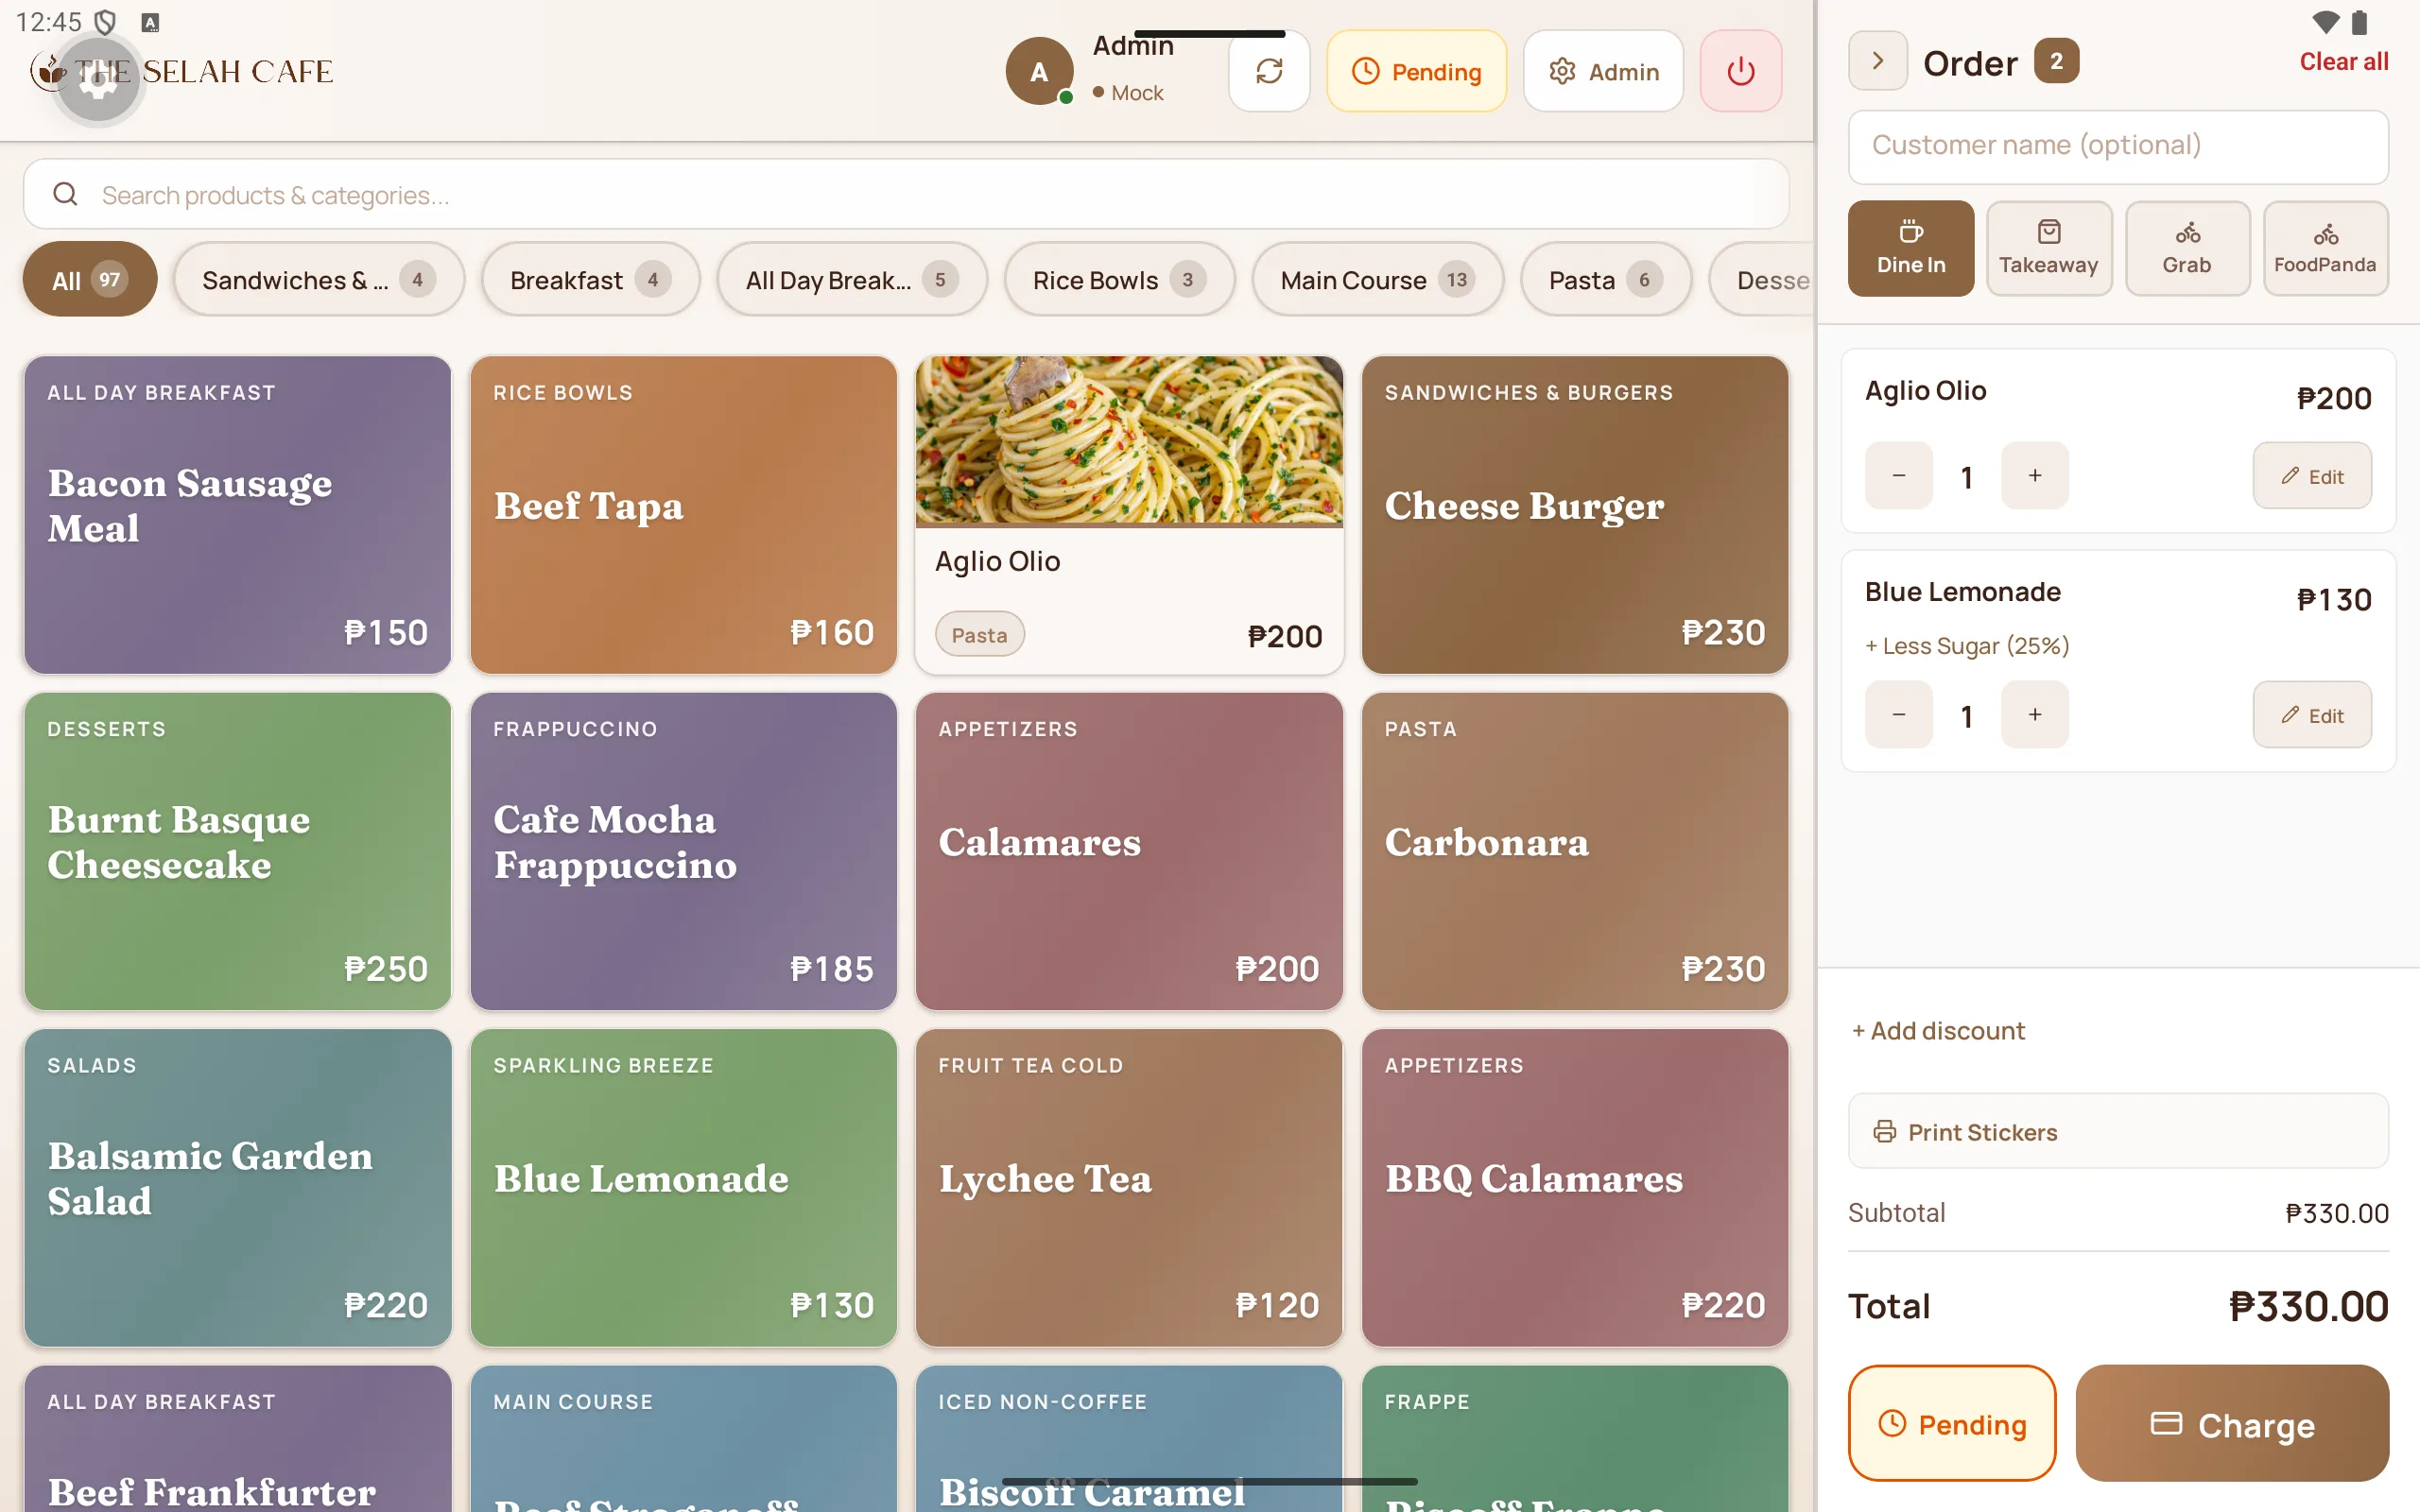Edit the Aglio Olio order item

coord(2312,476)
